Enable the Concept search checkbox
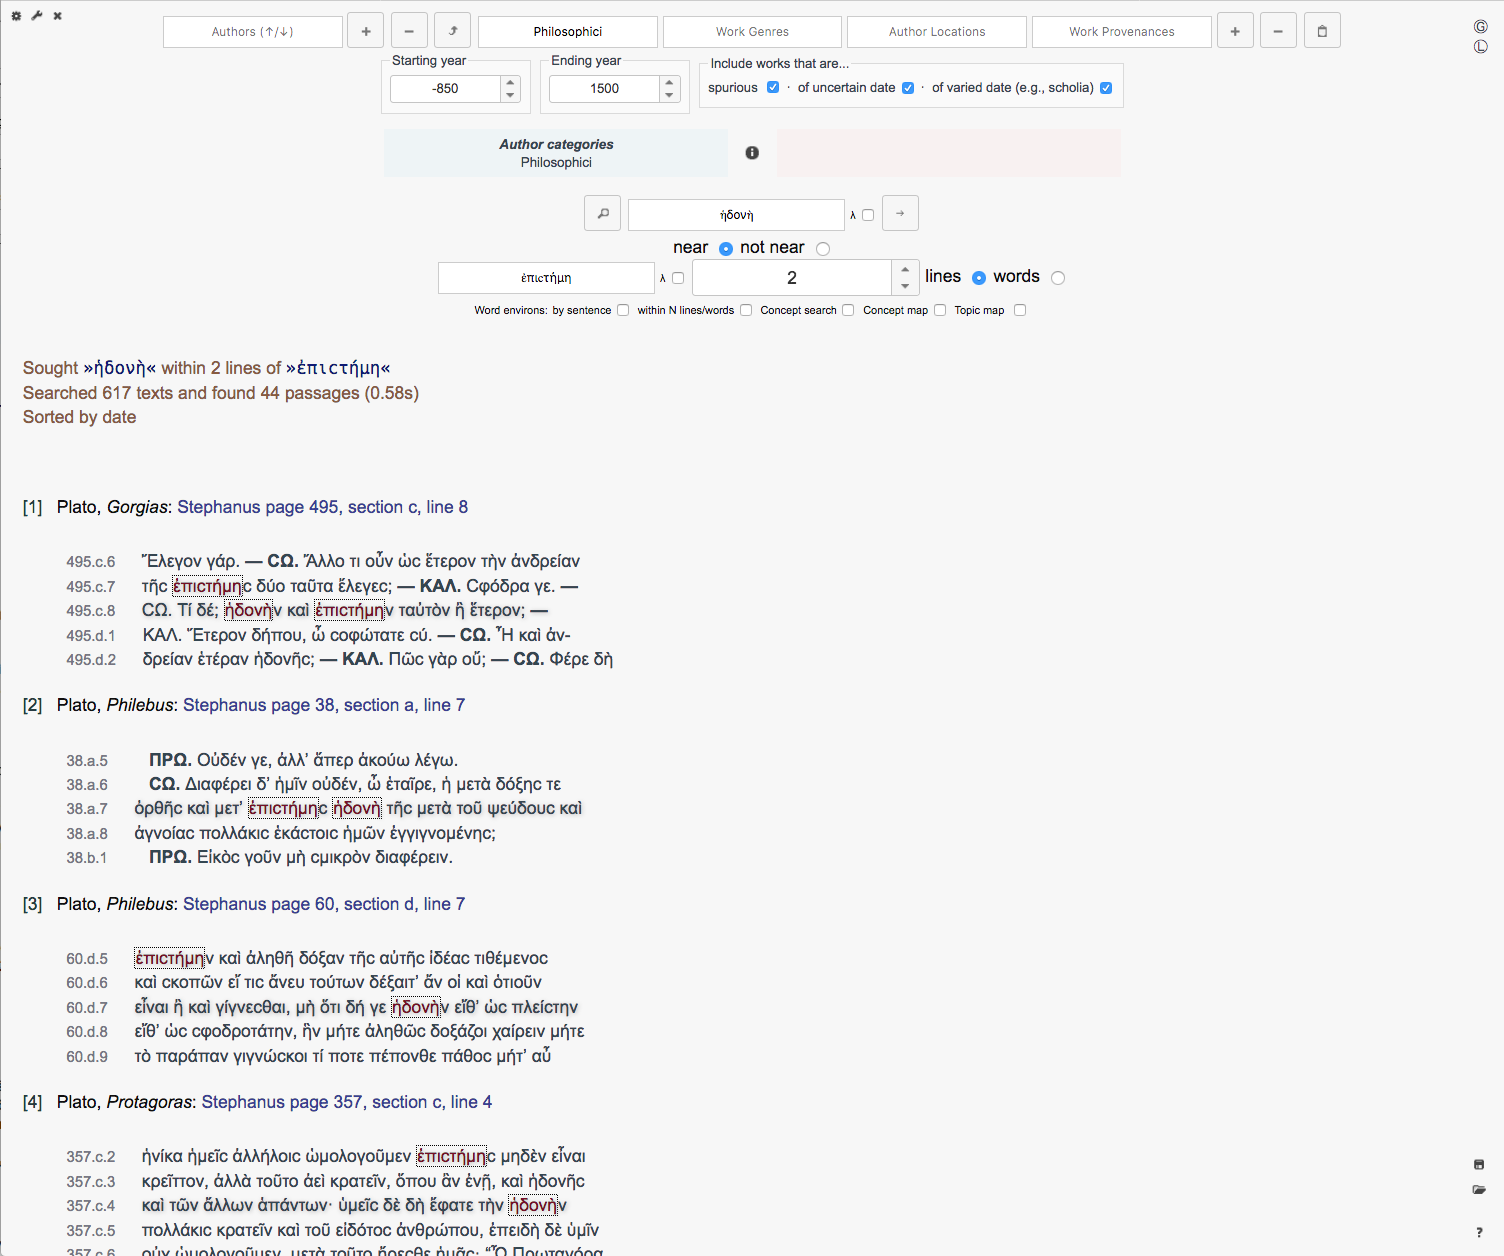The width and height of the screenshot is (1504, 1256). coord(848,310)
